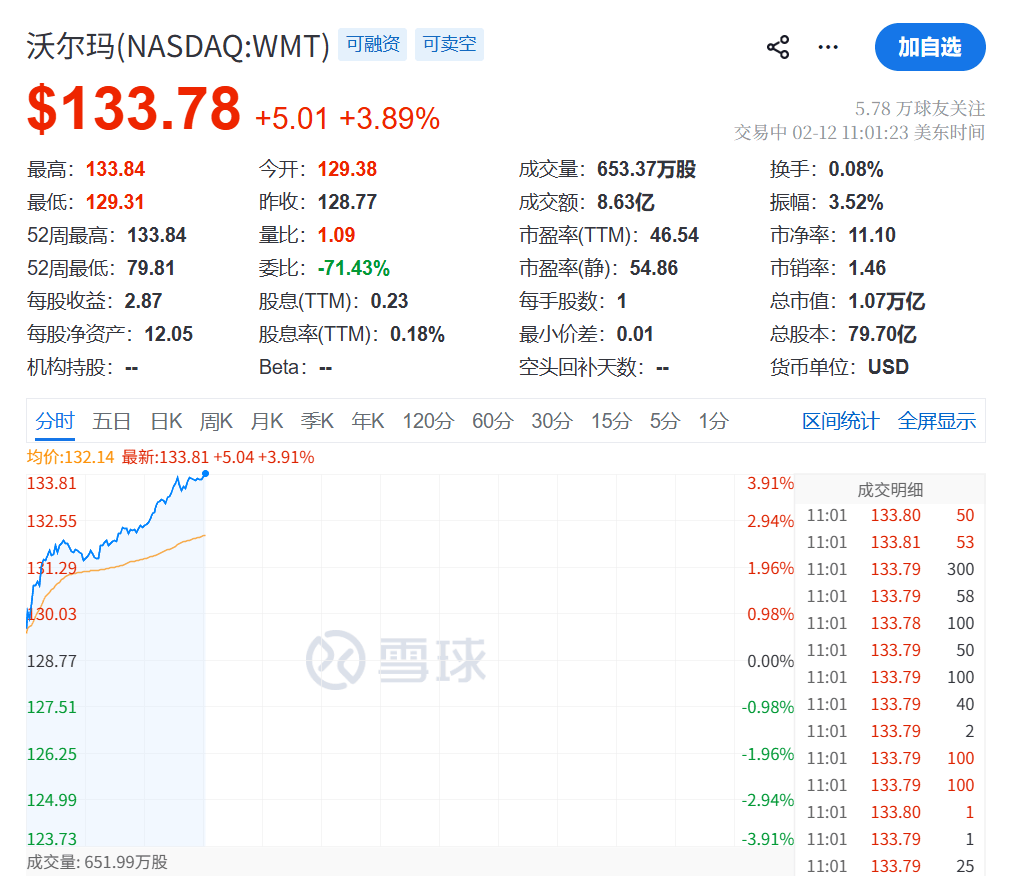Select the 周K chart period
This screenshot has height=876, width=1029.
tap(216, 421)
